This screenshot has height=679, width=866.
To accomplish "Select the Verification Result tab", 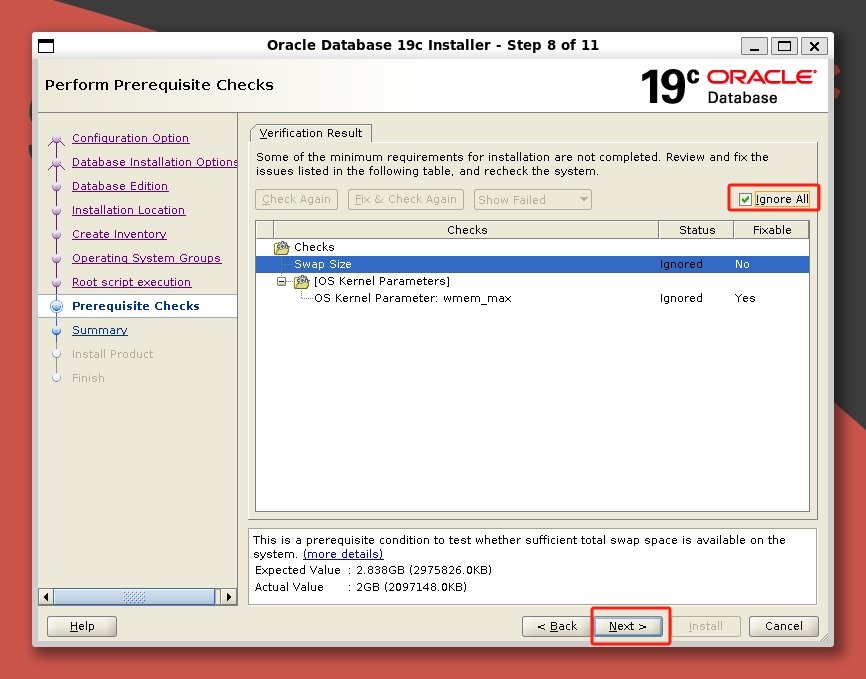I will tap(311, 133).
